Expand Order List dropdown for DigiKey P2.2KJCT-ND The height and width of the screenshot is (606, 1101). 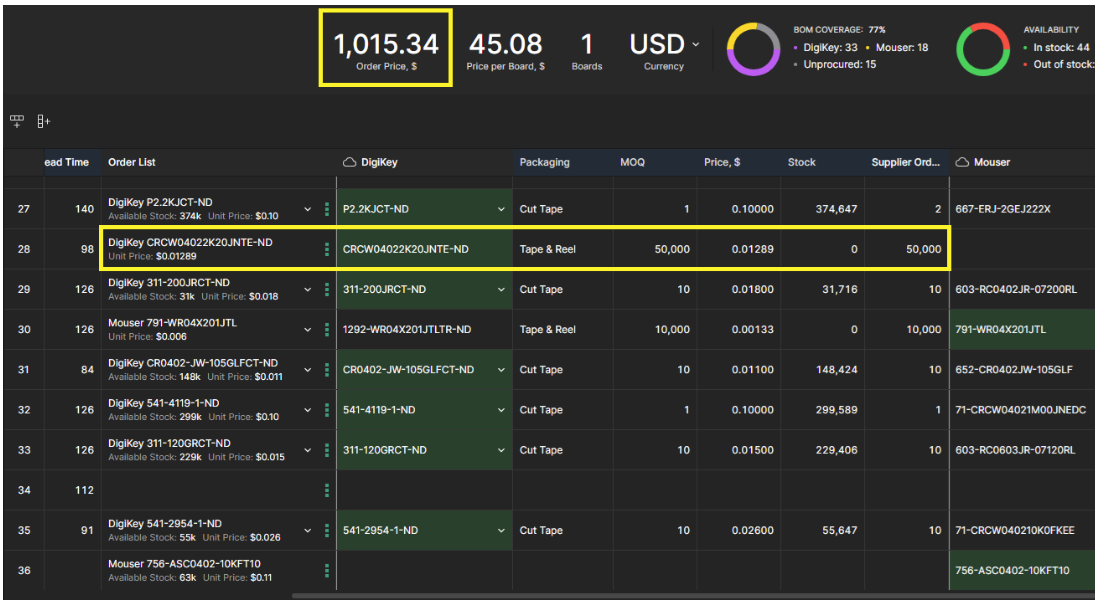[308, 209]
